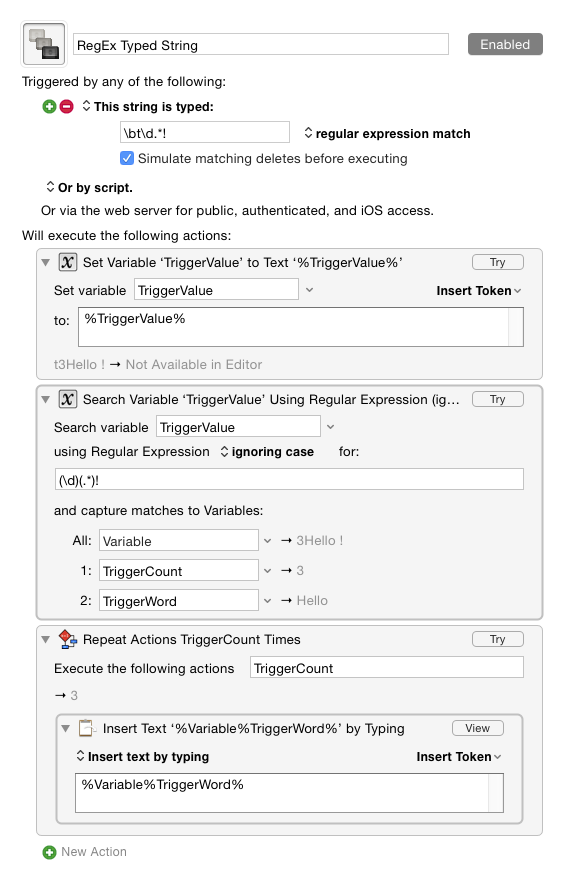
Task: Collapse the Repeat Actions disclosure triangle
Action: point(46,639)
